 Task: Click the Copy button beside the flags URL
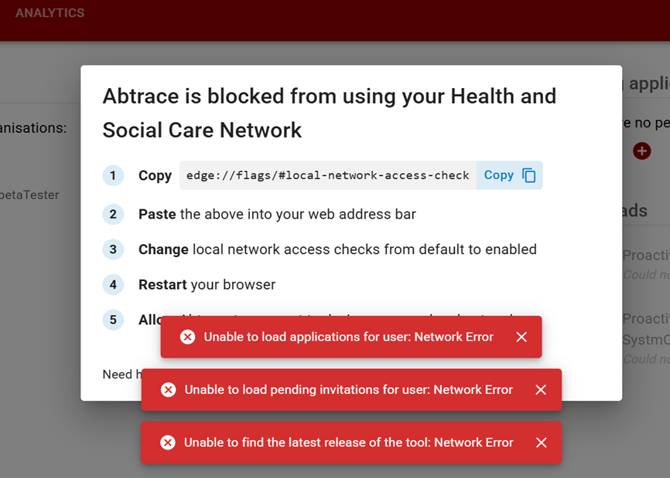(510, 175)
